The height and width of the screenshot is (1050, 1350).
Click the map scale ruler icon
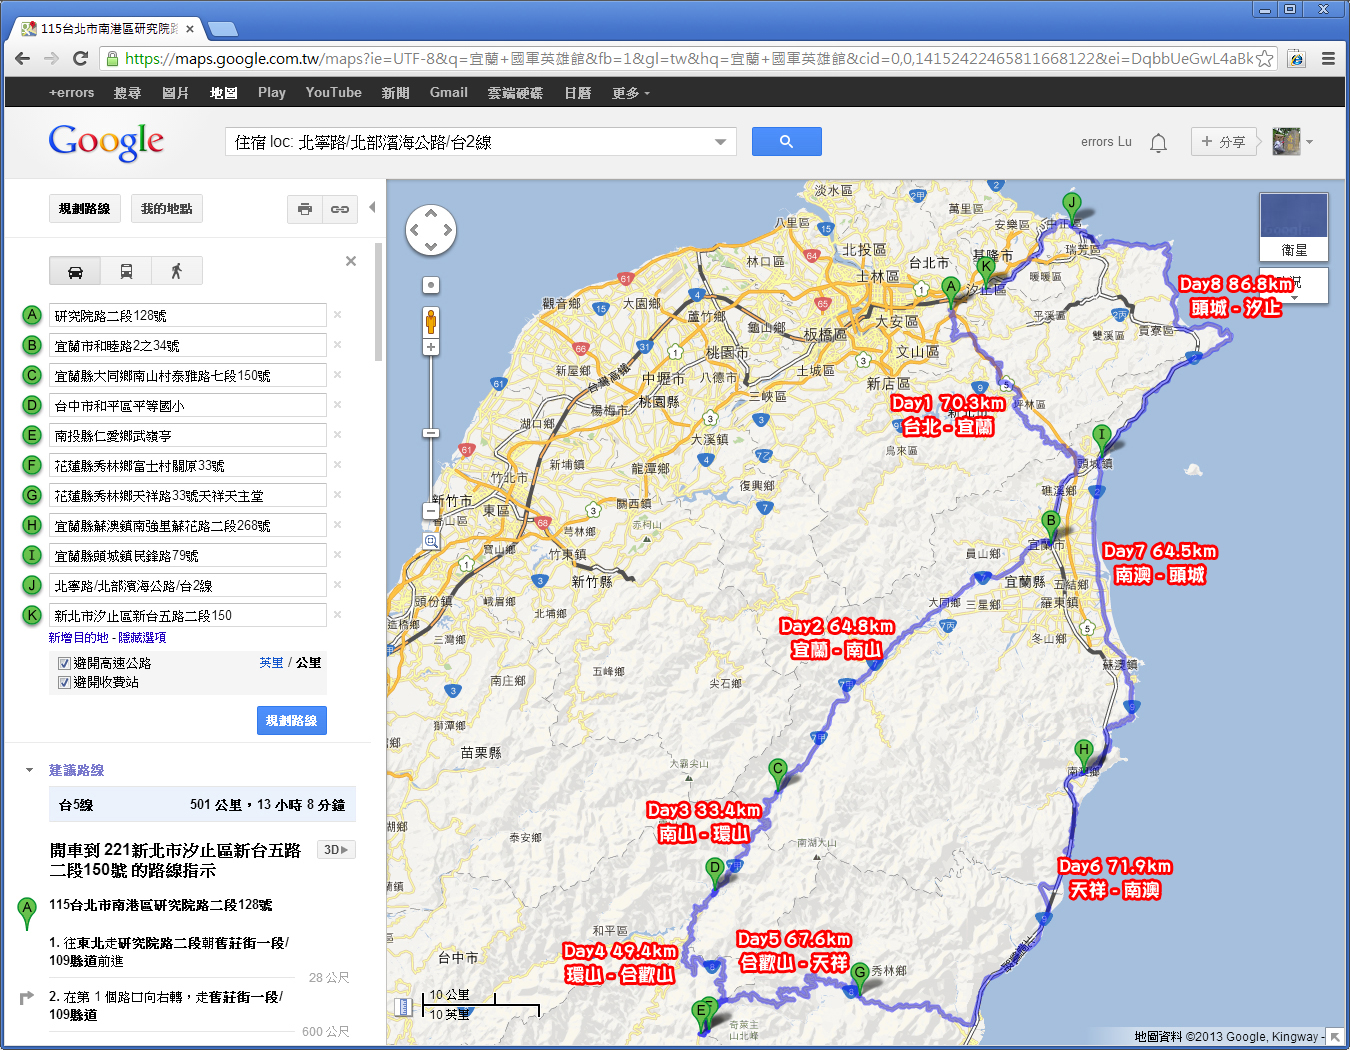click(404, 1007)
